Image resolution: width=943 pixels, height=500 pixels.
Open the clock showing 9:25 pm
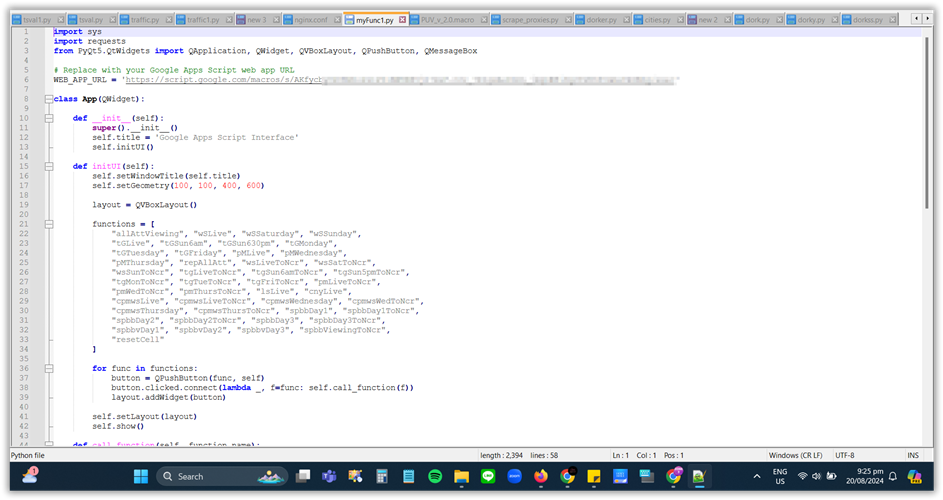coord(864,476)
